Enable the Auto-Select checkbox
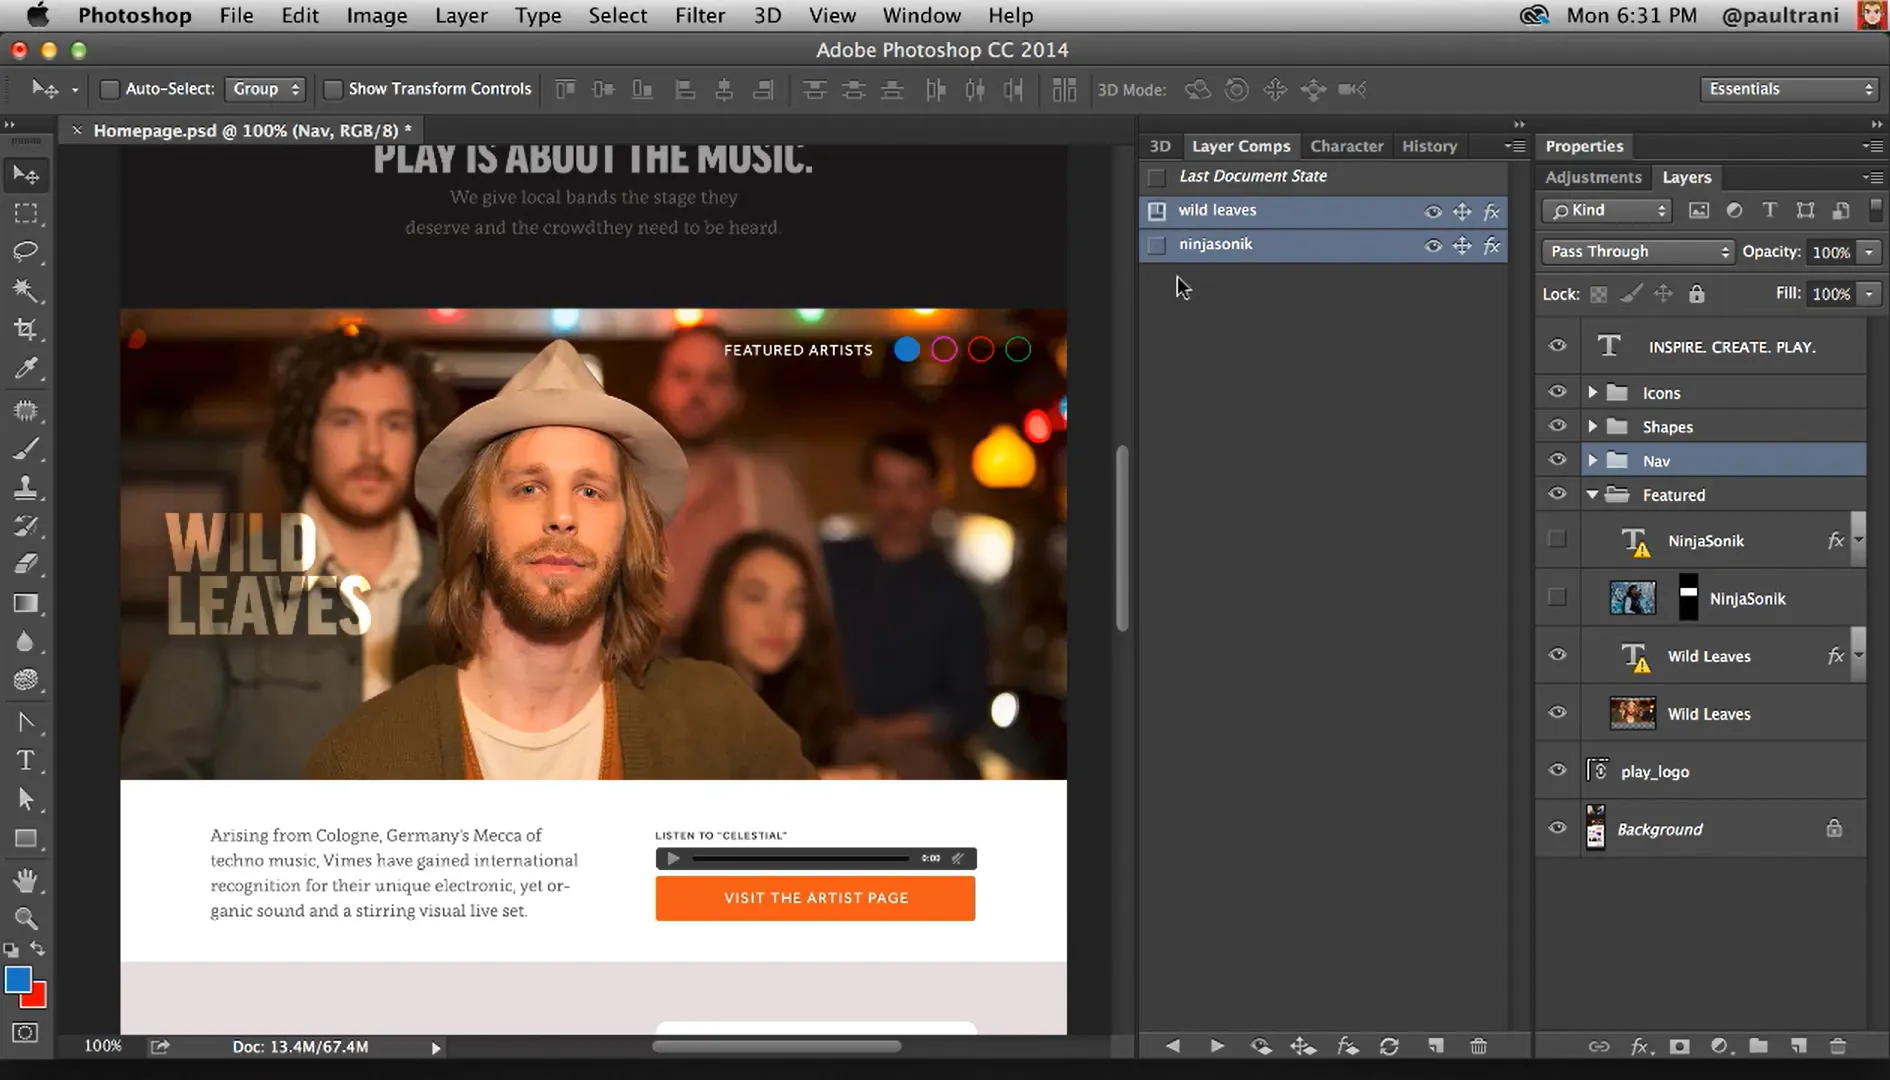1890x1080 pixels. [110, 89]
